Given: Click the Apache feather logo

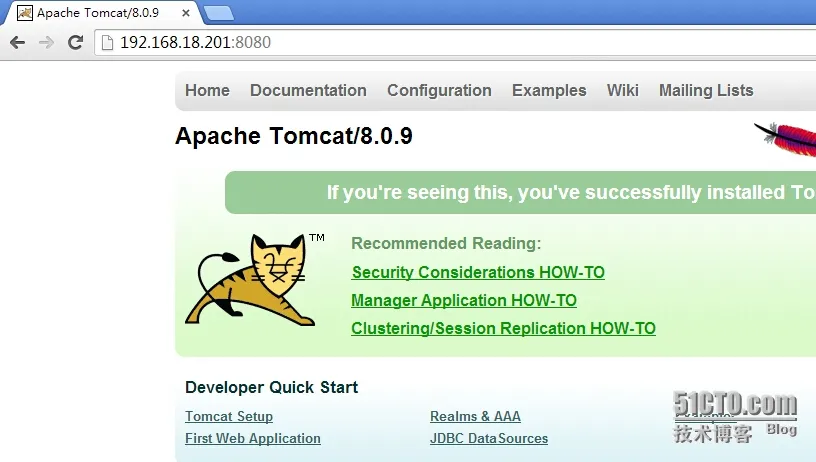Looking at the screenshot, I should (x=786, y=138).
